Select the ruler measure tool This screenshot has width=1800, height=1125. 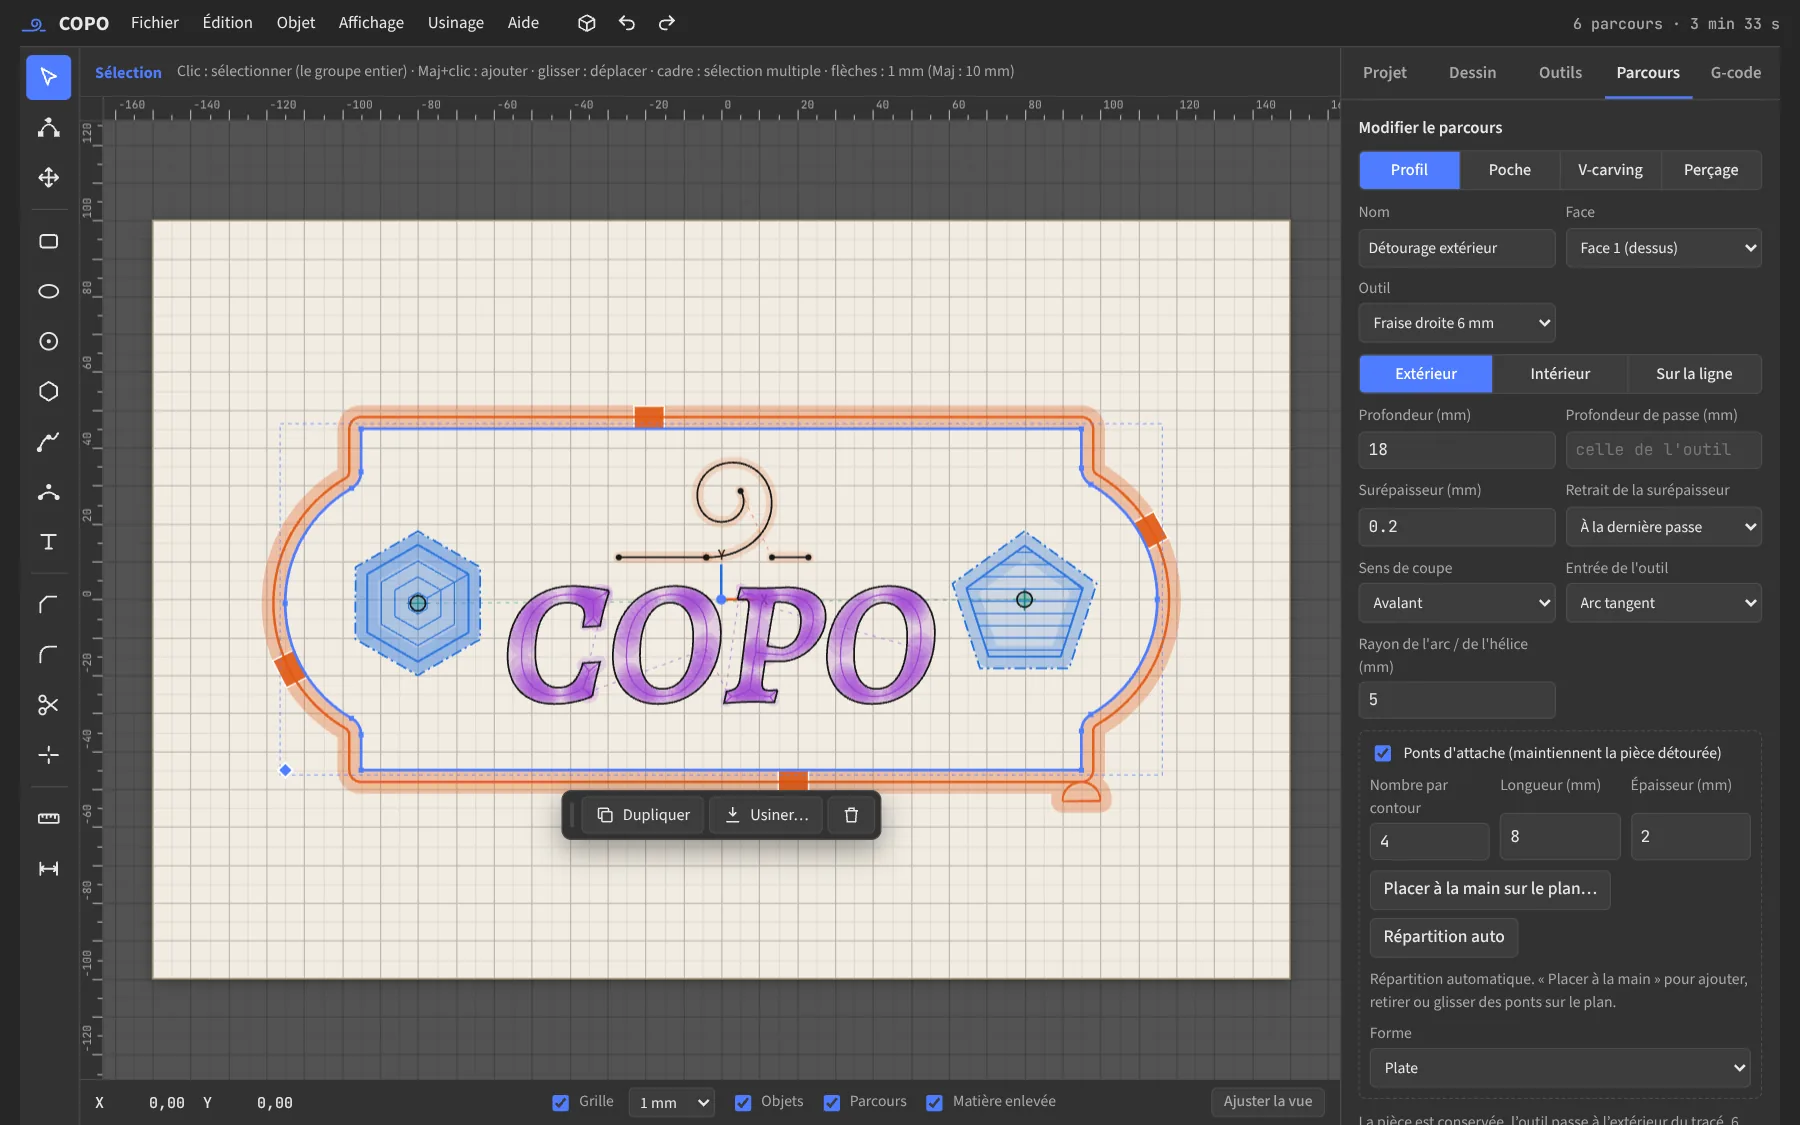48,818
